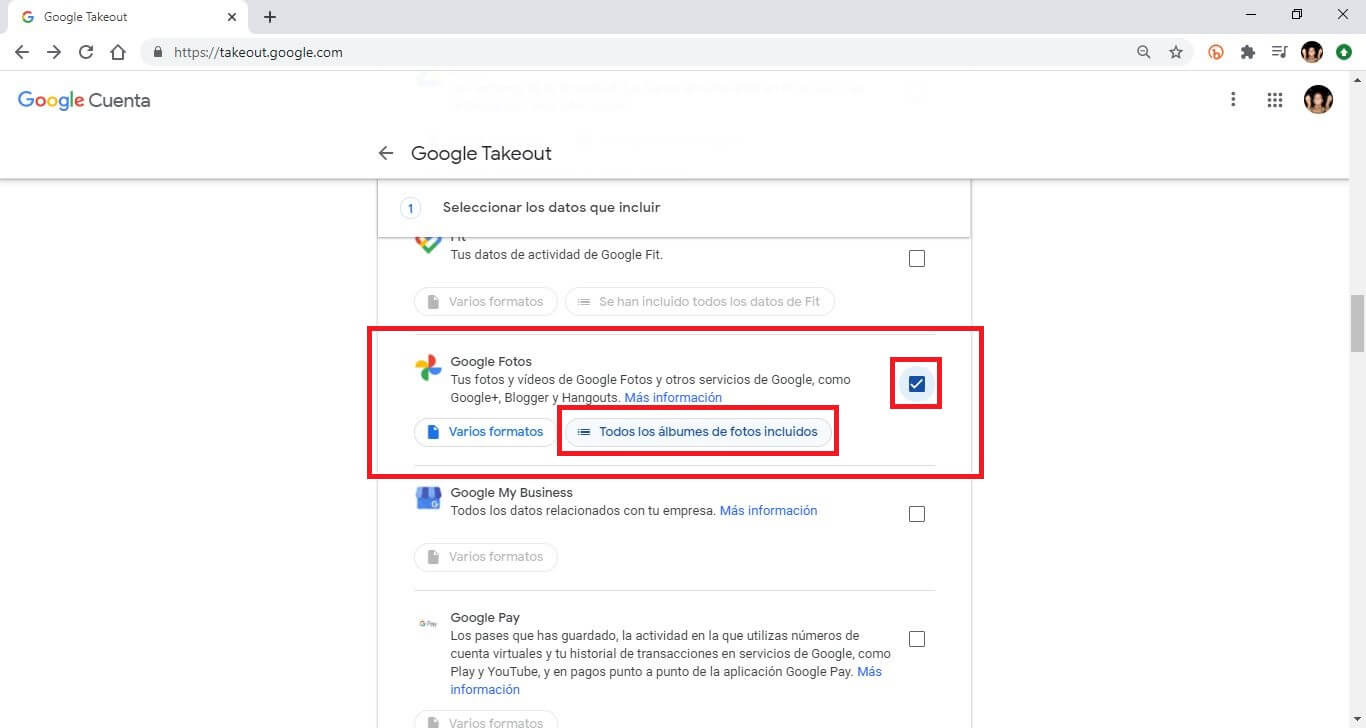Viewport: 1366px width, 728px height.
Task: Open the three-dot options menu on page
Action: point(1233,100)
